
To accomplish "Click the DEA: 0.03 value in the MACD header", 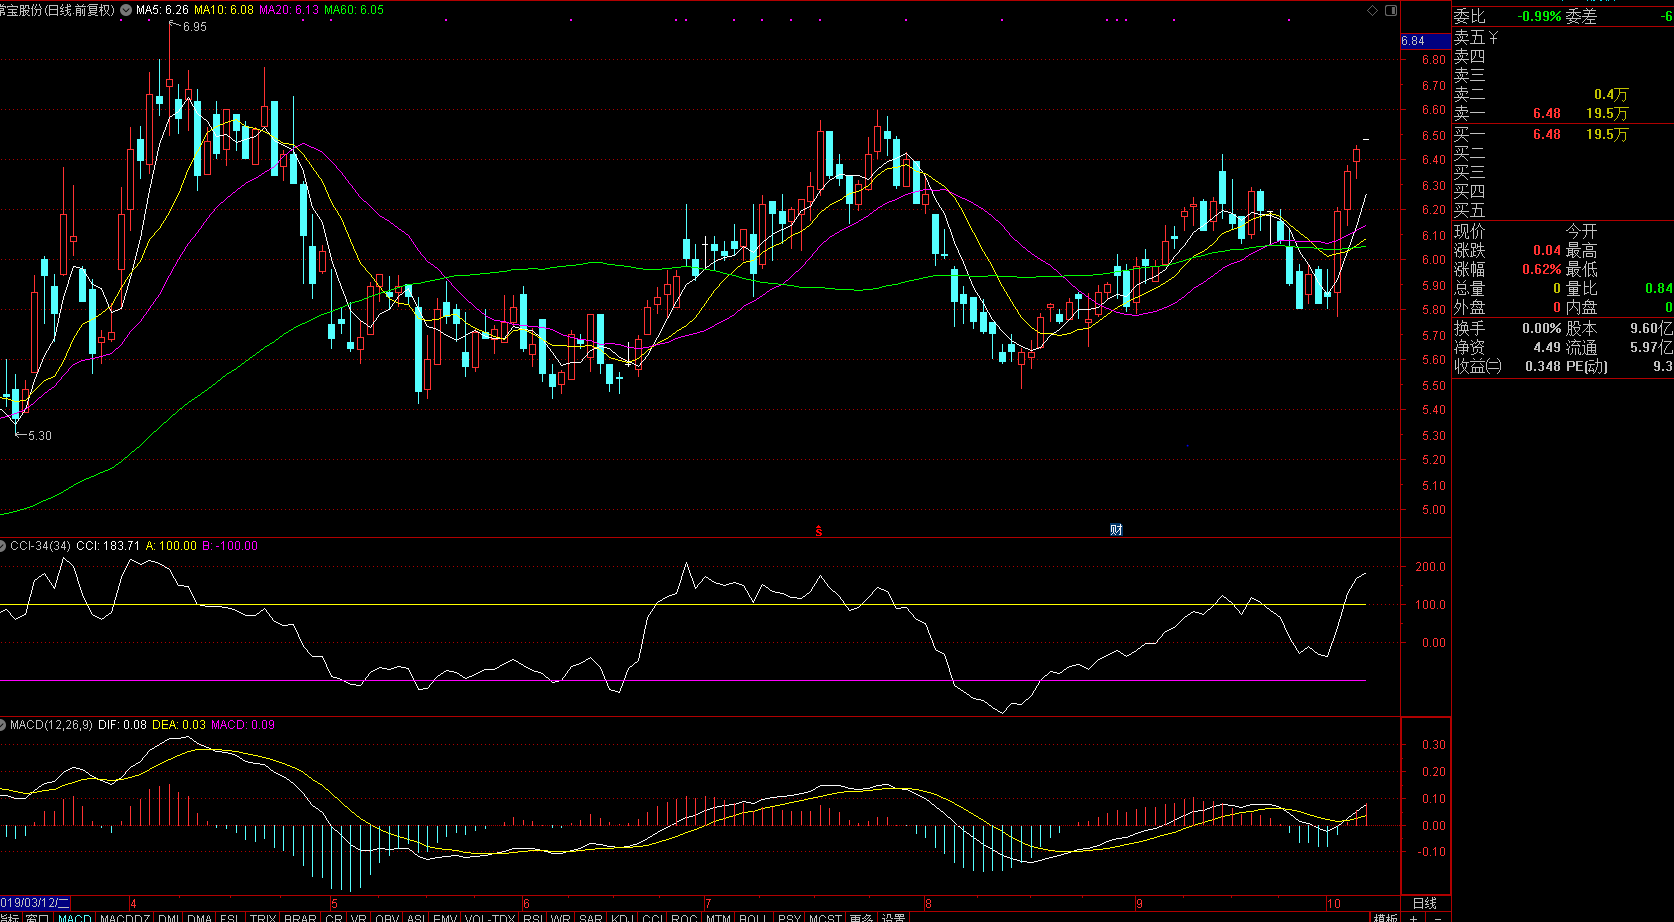I will (179, 725).
